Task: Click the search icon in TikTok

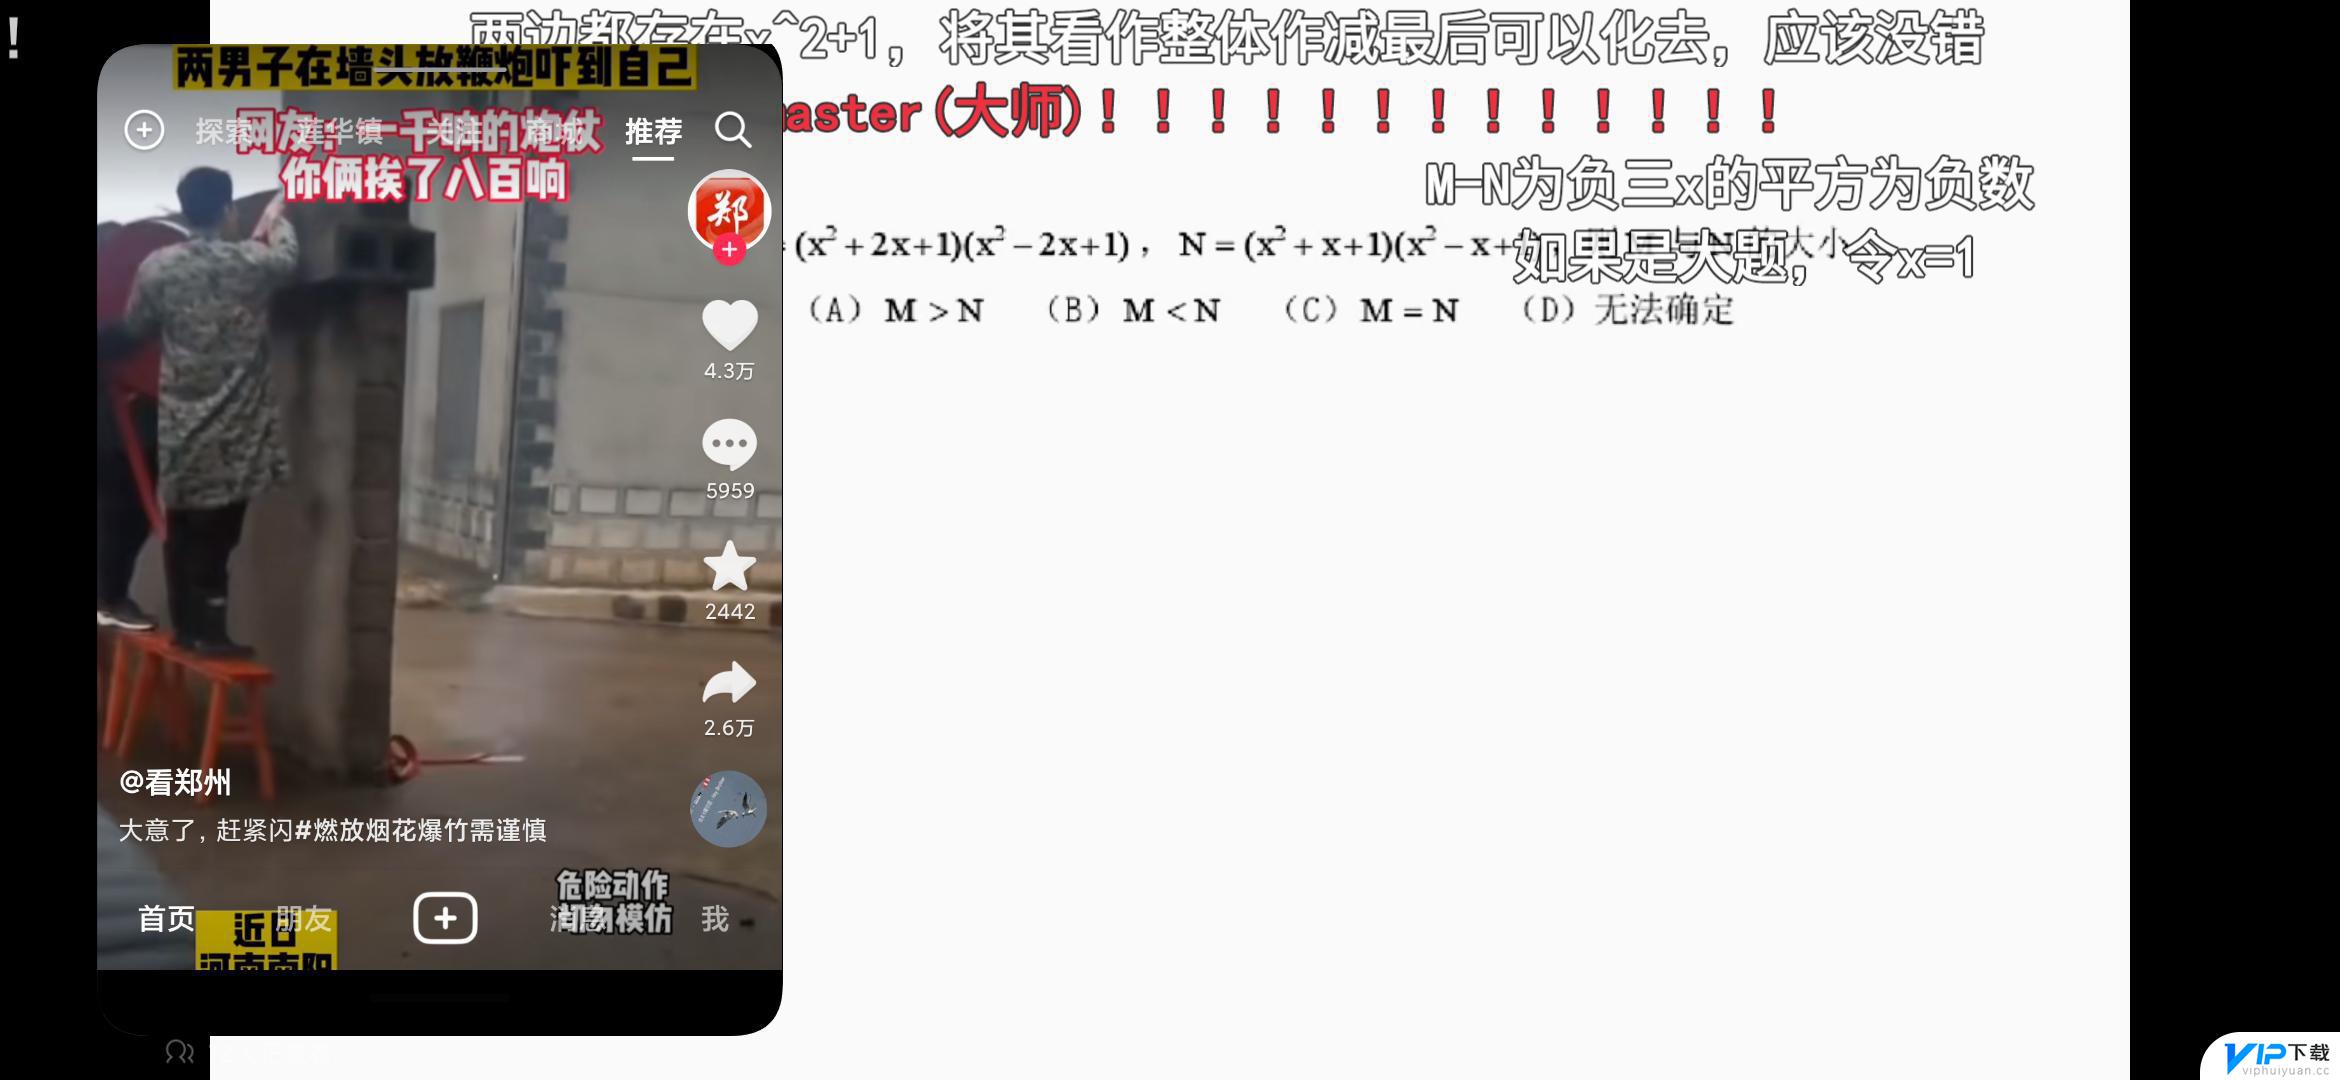Action: pos(733,130)
